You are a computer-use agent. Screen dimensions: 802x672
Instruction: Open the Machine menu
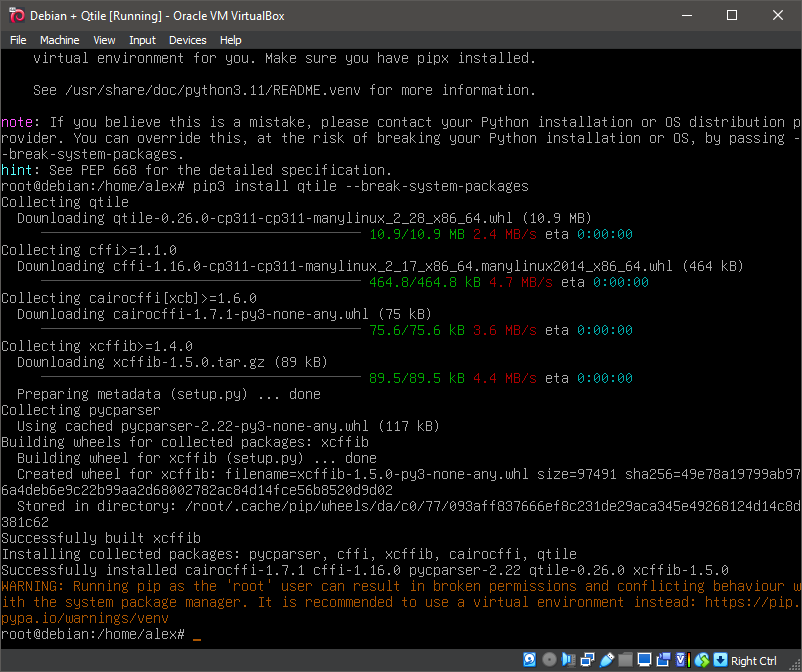59,40
